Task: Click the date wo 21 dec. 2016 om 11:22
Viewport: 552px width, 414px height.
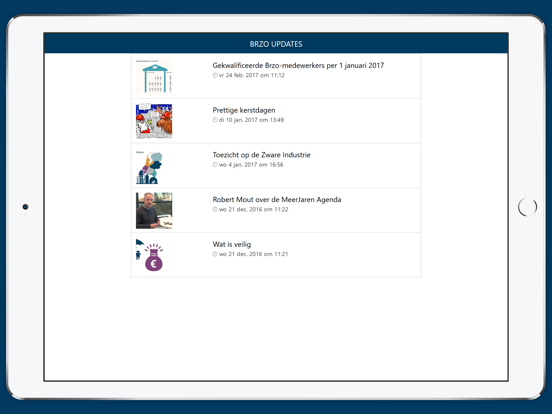Action: tap(253, 209)
